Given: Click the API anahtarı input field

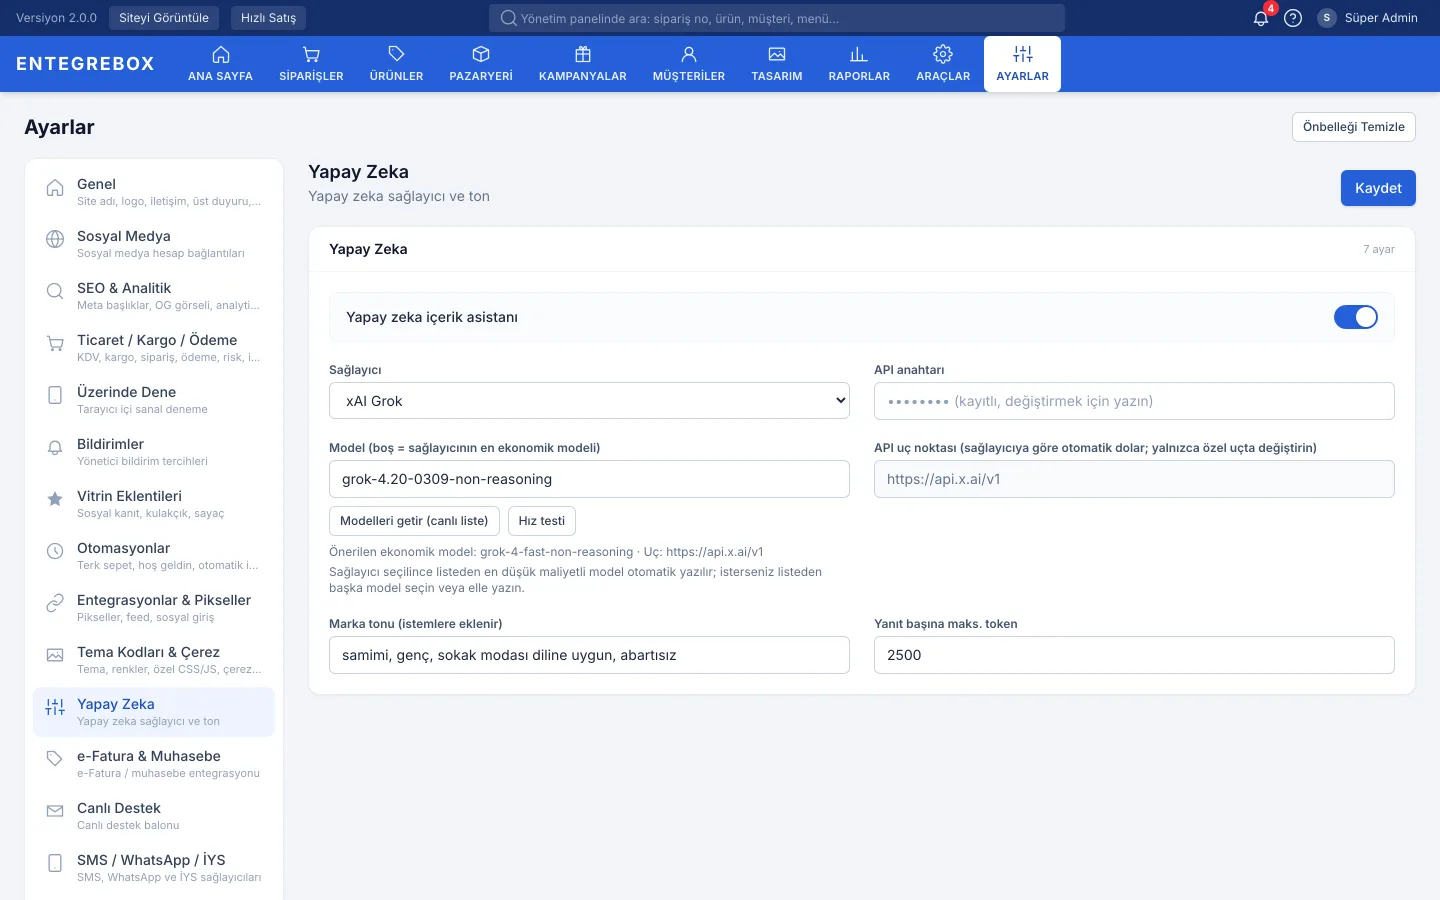Looking at the screenshot, I should (x=1134, y=401).
